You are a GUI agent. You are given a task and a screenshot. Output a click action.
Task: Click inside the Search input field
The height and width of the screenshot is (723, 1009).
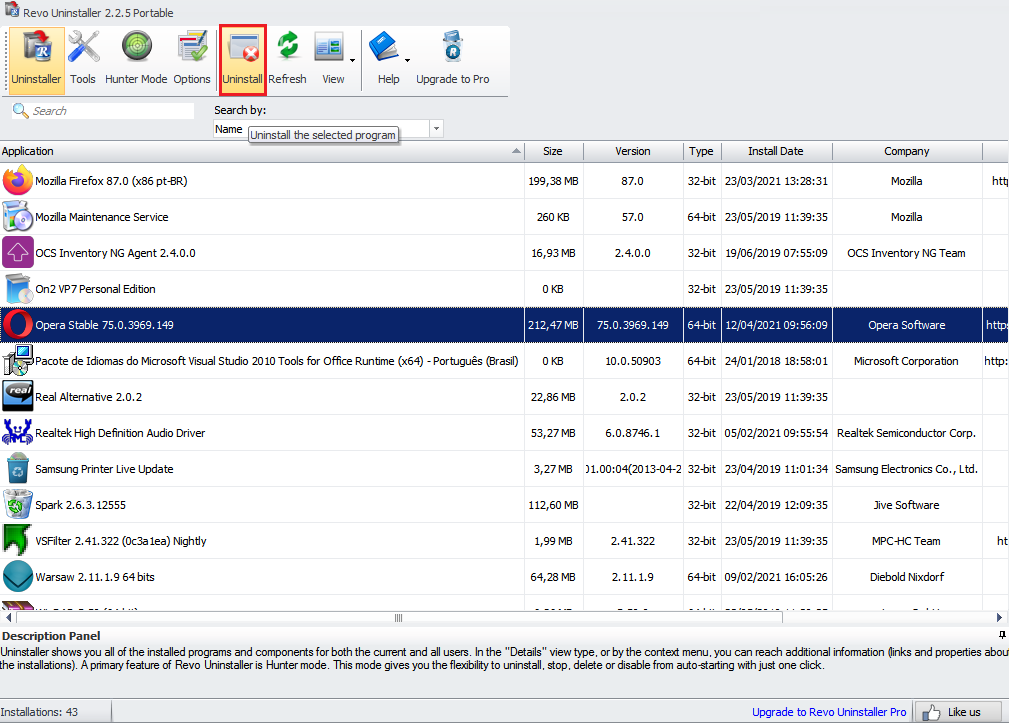(110, 111)
